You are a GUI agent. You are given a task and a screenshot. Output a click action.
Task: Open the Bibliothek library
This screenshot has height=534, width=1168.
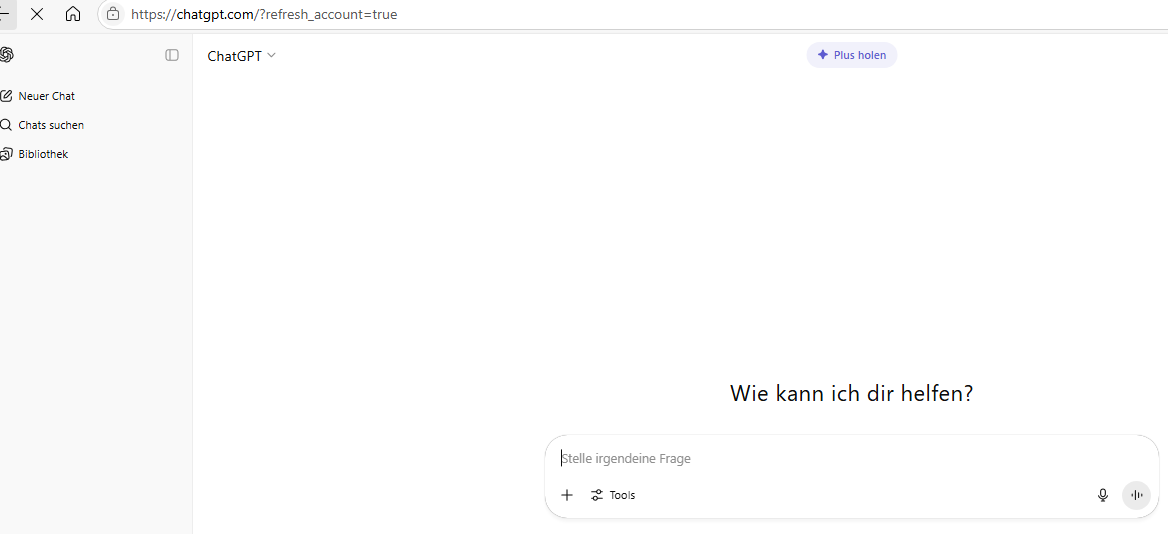tap(34, 154)
